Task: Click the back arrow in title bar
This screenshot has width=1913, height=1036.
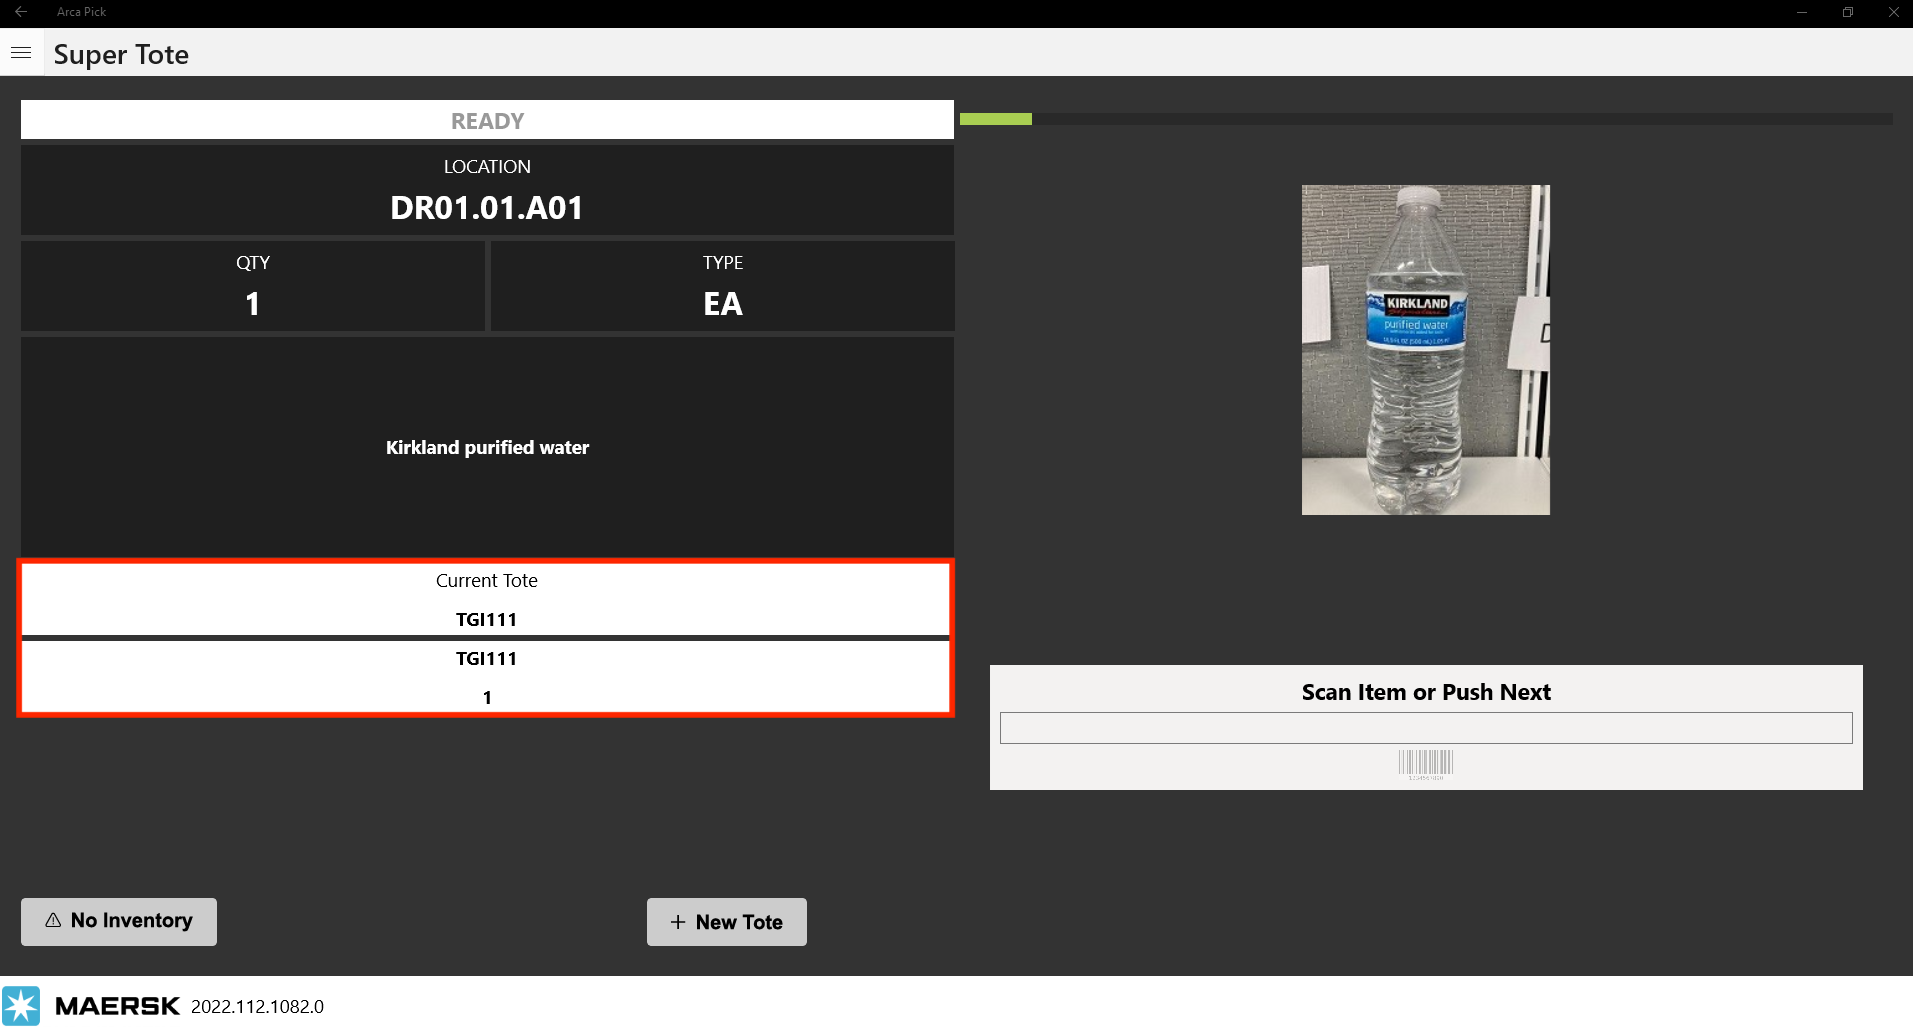Action: [x=21, y=12]
